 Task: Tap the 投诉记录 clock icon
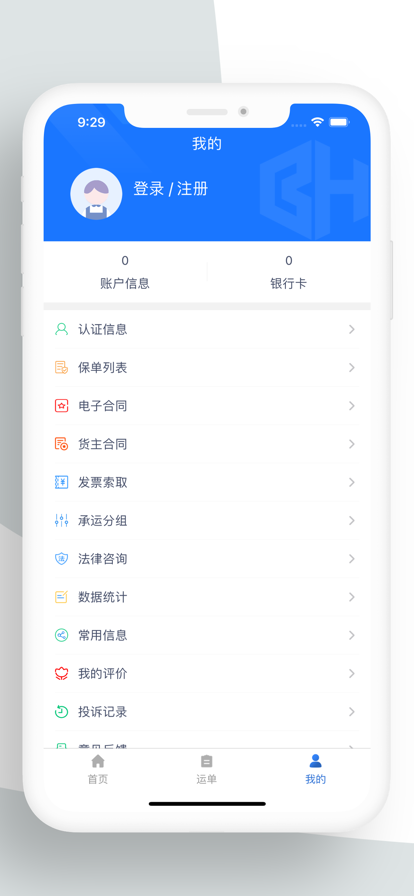(61, 712)
